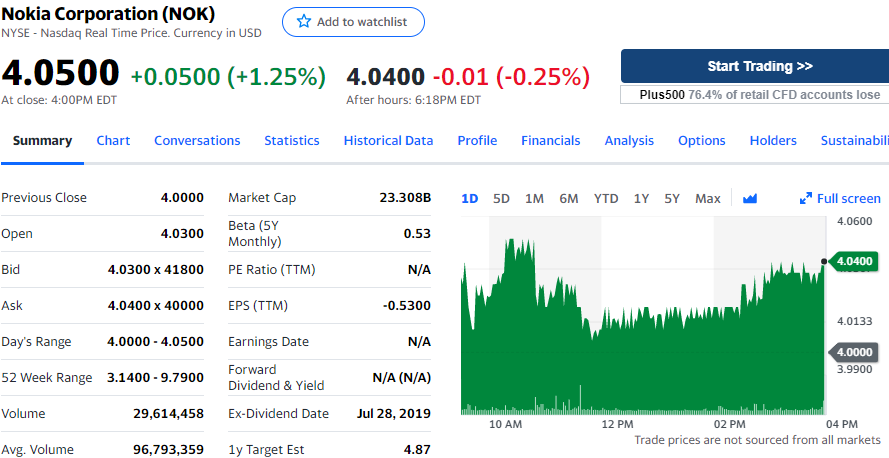Viewport: 889px width, 458px height.
Task: Choose the 1M chart range
Action: click(534, 199)
